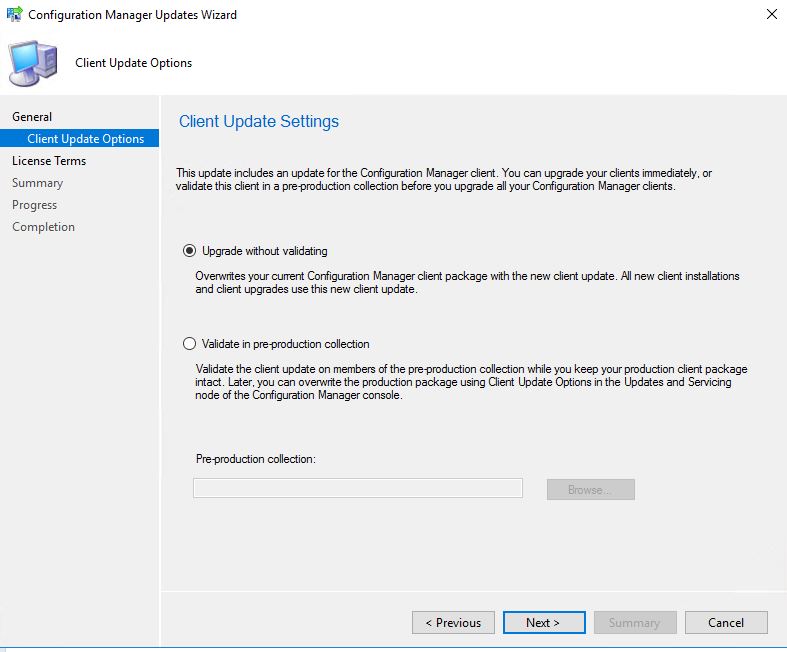Close the Updates Wizard window
The height and width of the screenshot is (652, 787).
coord(771,14)
